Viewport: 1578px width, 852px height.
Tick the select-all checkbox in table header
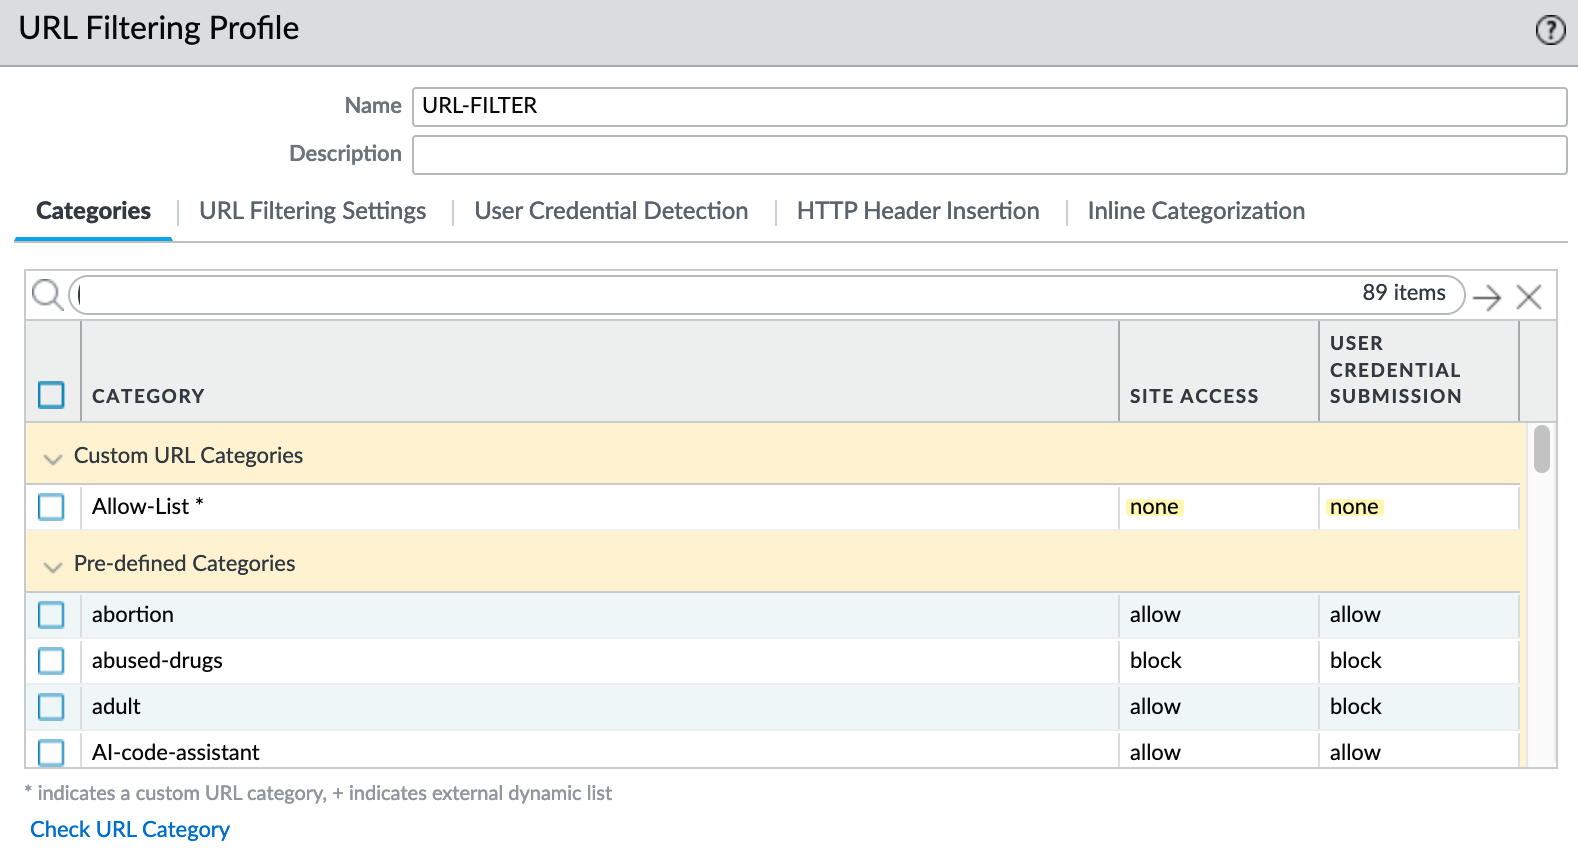51,395
